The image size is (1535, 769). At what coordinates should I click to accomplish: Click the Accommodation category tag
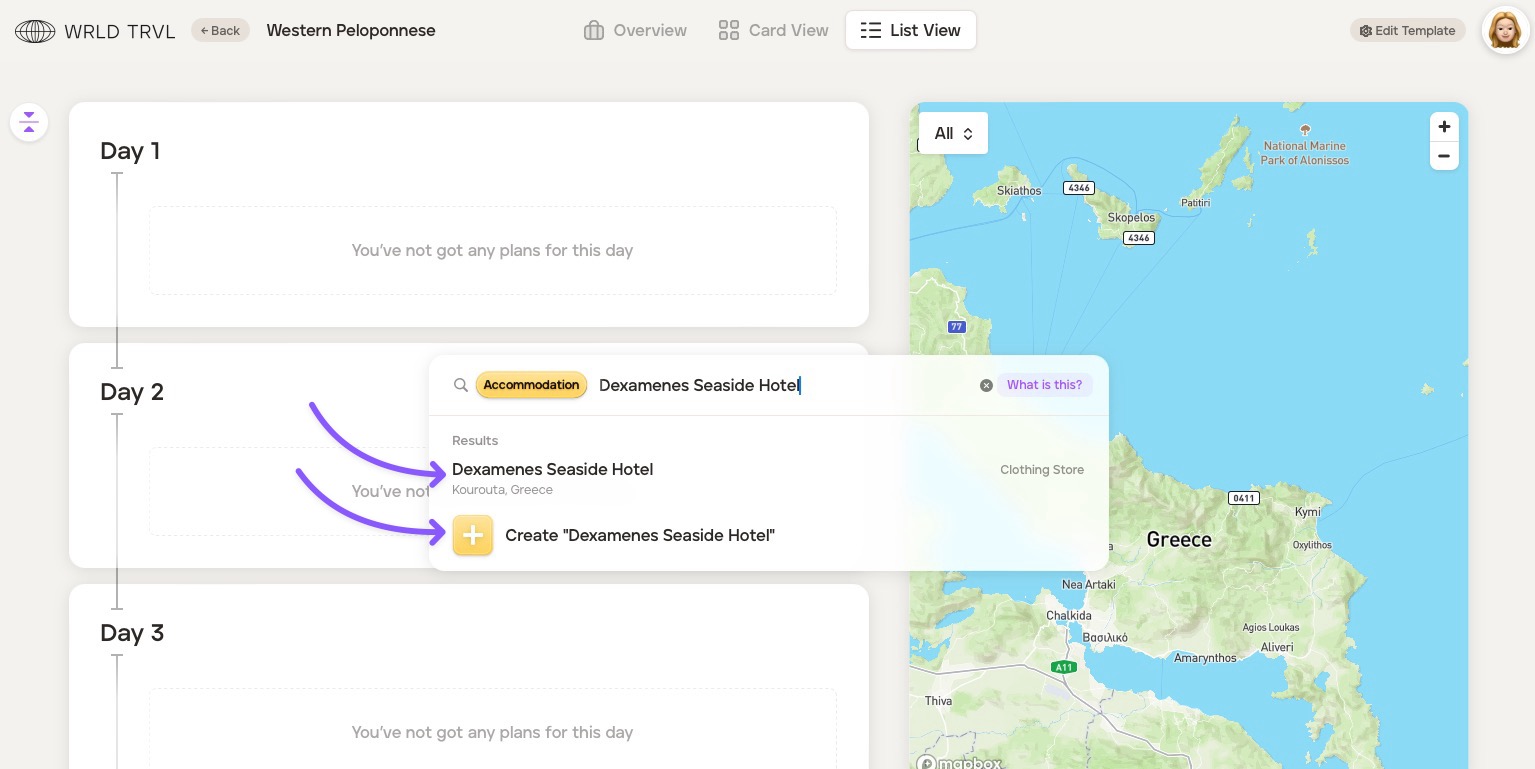531,385
